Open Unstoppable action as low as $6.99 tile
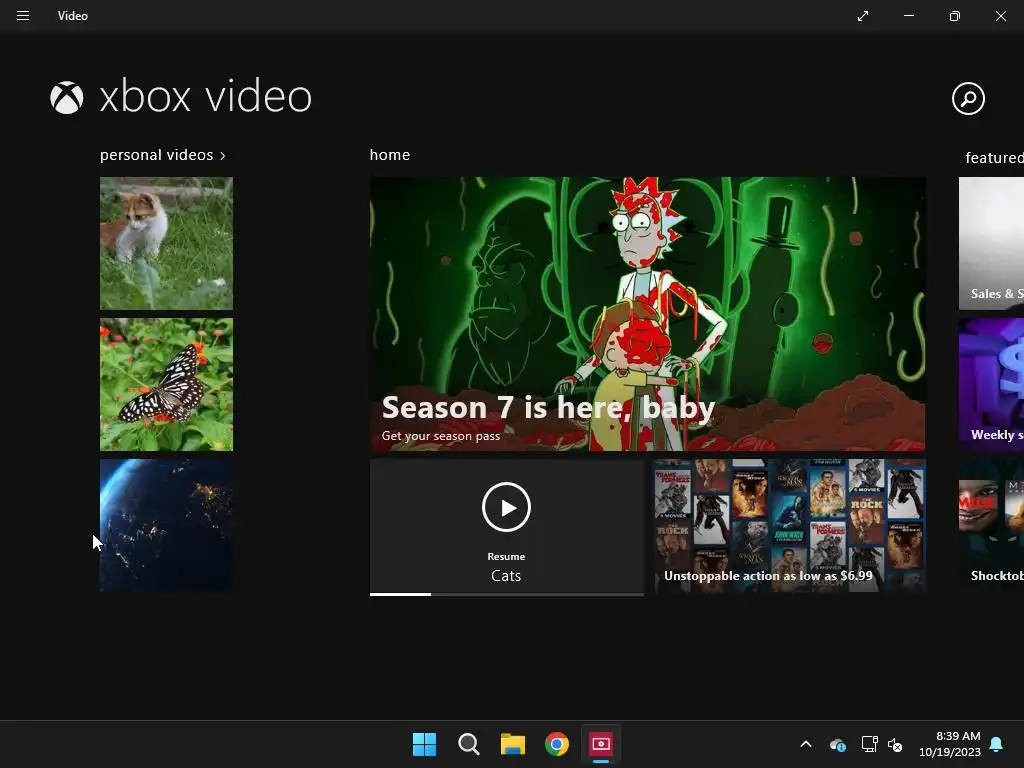1024x768 pixels. point(790,526)
